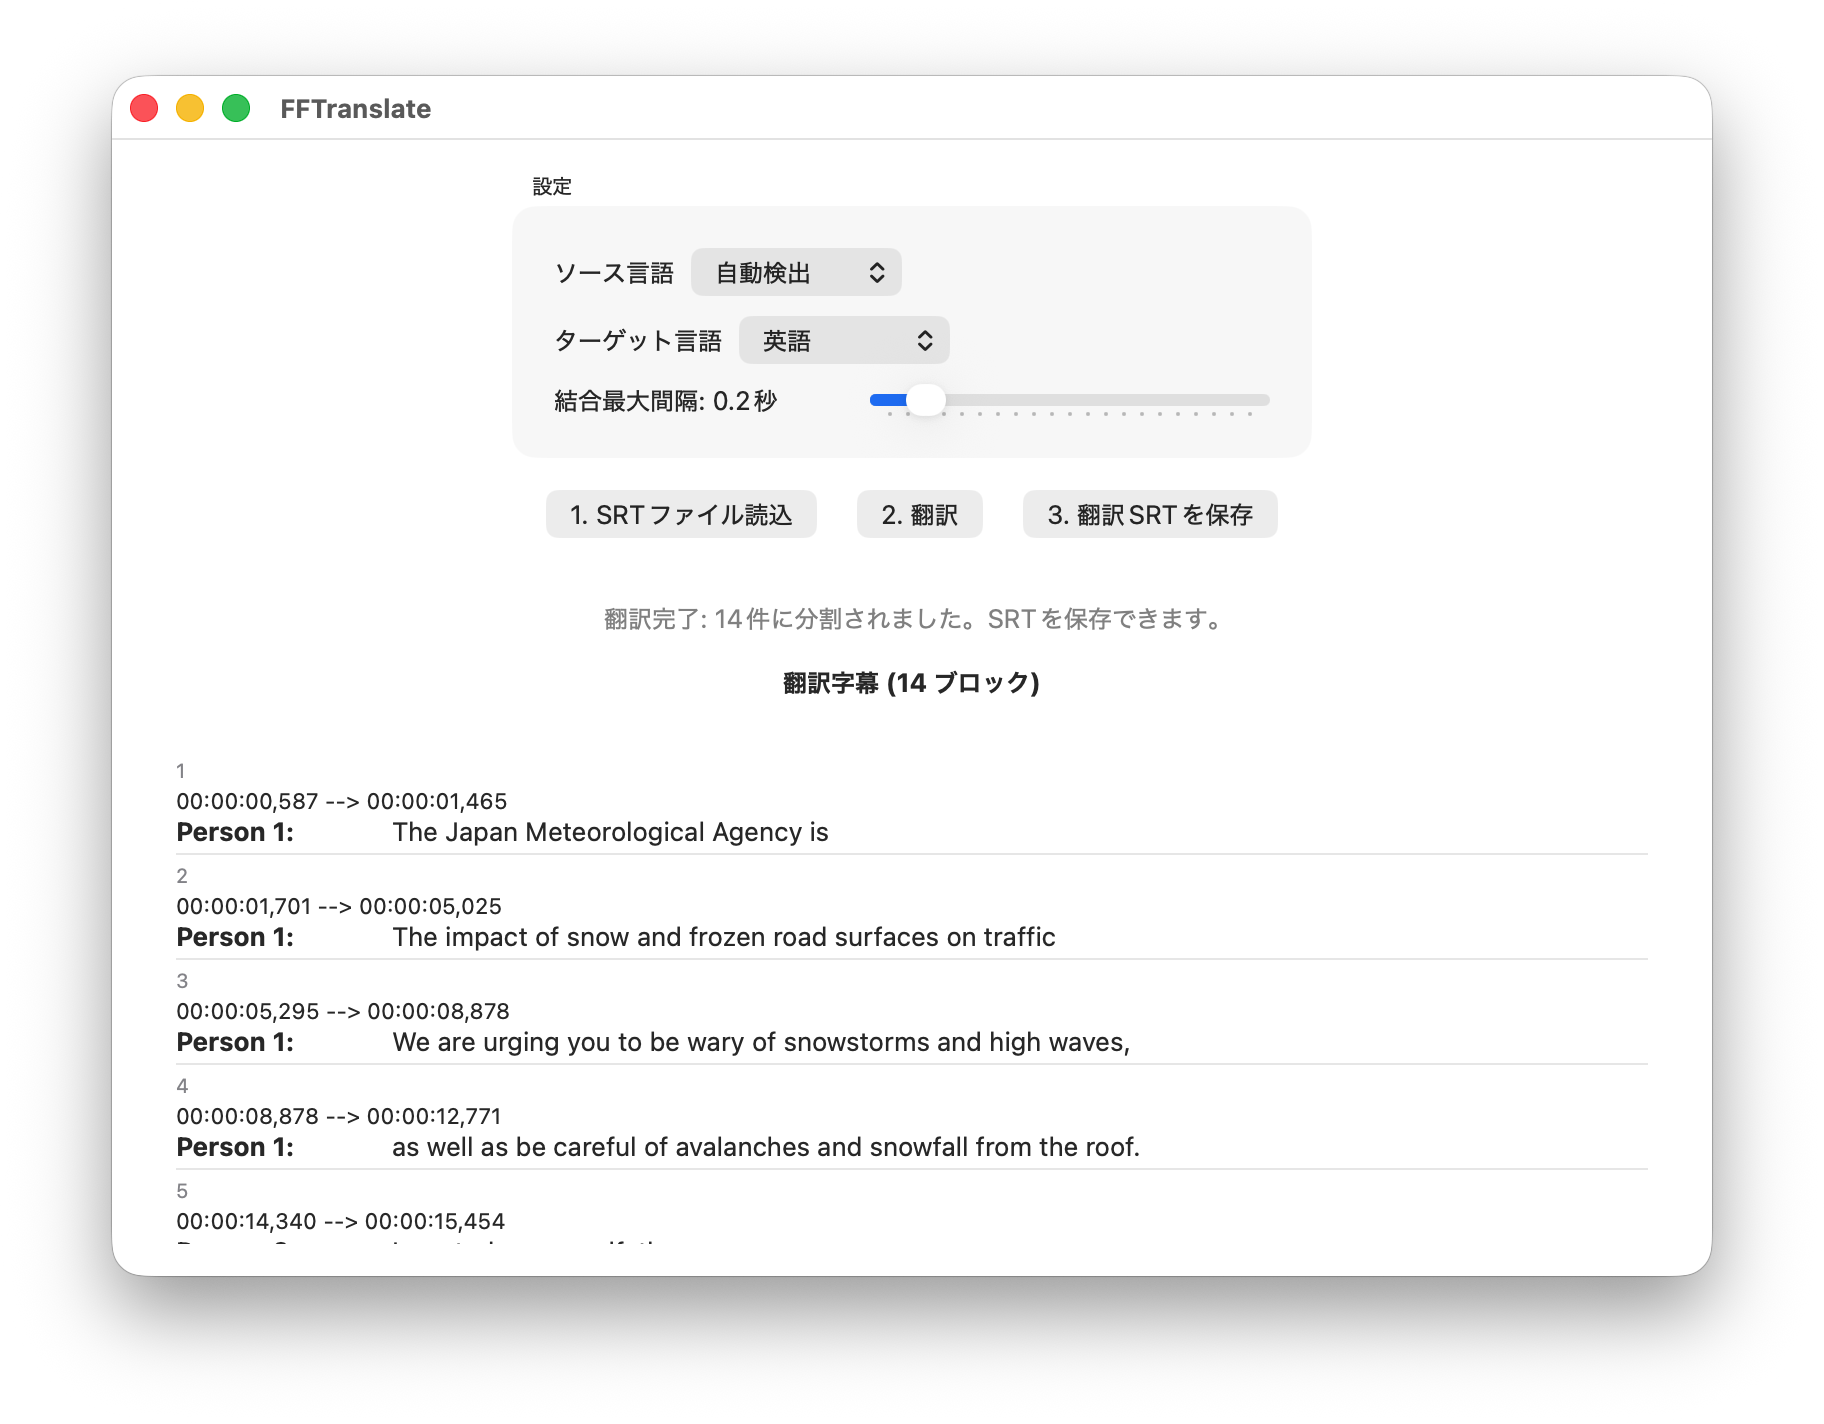Click the 結合最大間隔 slider thumb
The height and width of the screenshot is (1424, 1824).
[926, 400]
